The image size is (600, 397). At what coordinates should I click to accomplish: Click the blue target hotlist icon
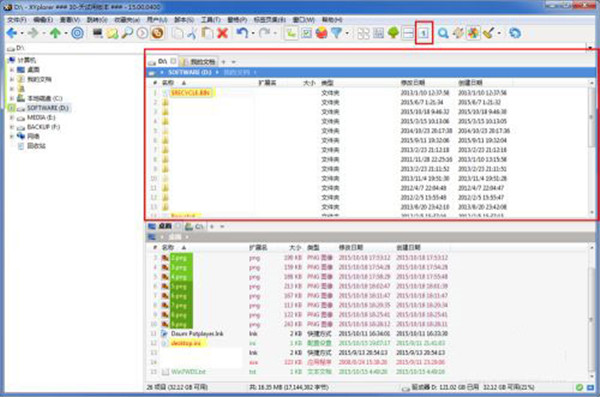(78, 33)
